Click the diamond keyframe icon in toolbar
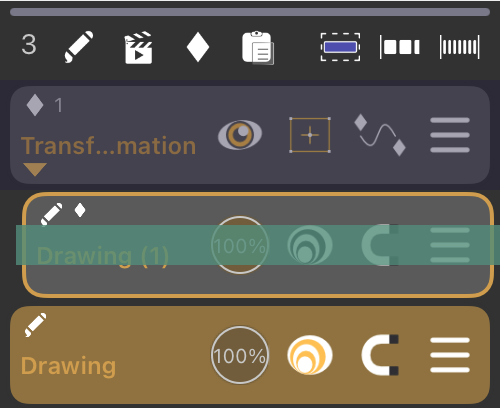 tap(198, 47)
